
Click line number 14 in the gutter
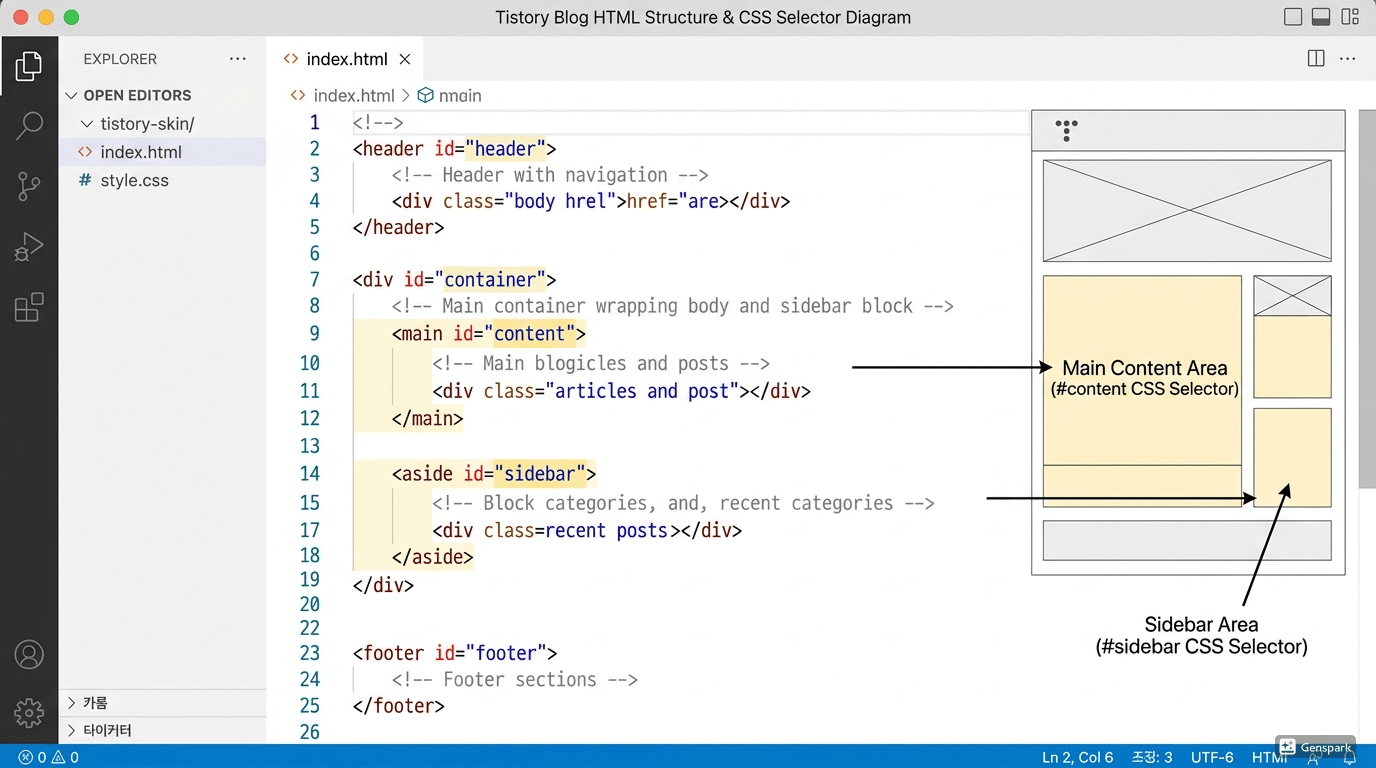click(x=310, y=473)
